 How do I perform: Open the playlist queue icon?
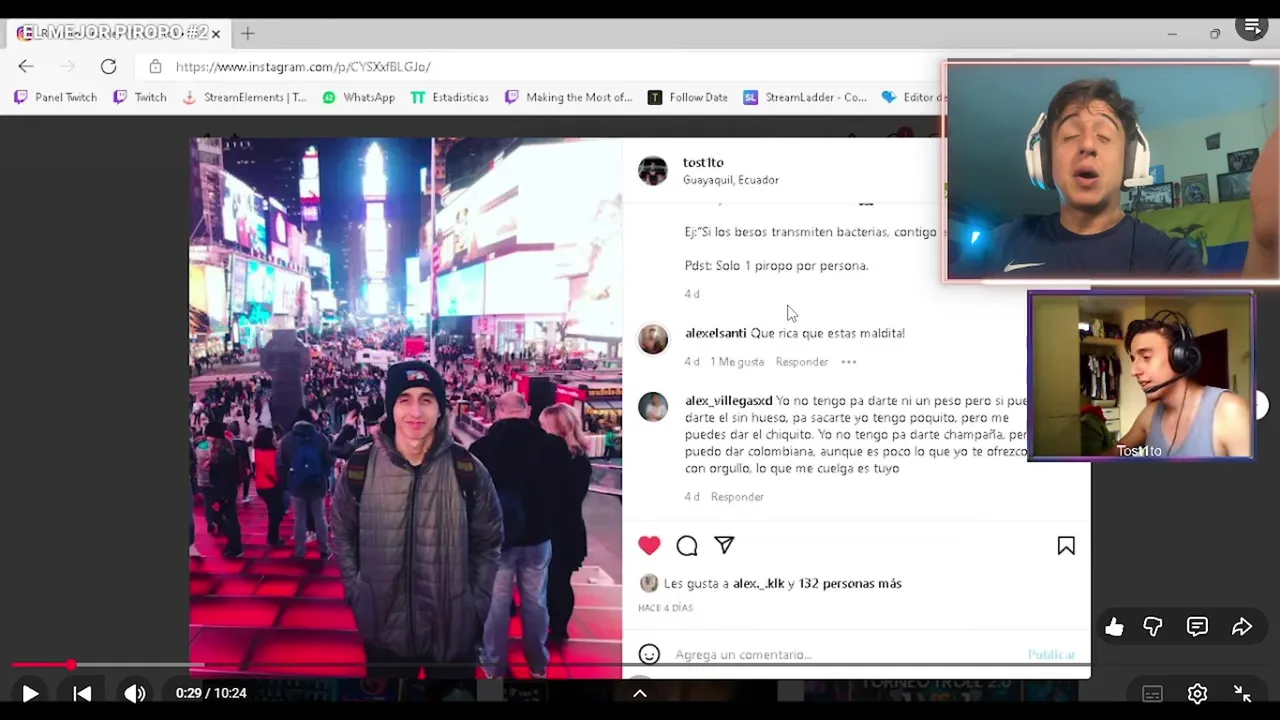[1252, 26]
